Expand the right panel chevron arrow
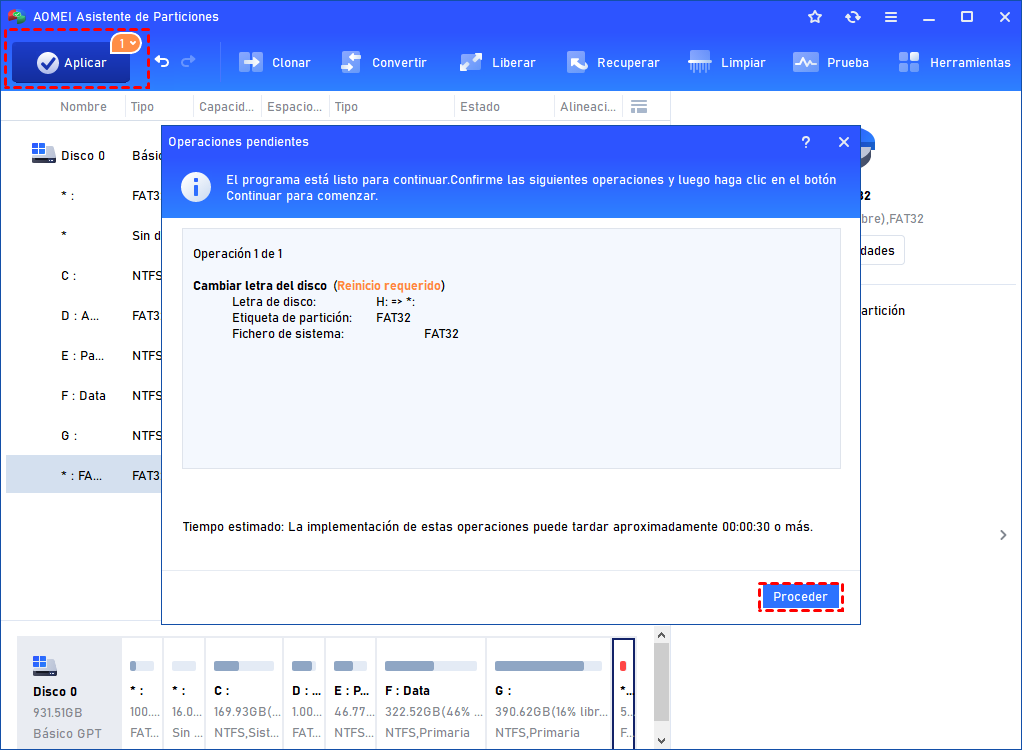The height and width of the screenshot is (750, 1022). pyautogui.click(x=1003, y=535)
